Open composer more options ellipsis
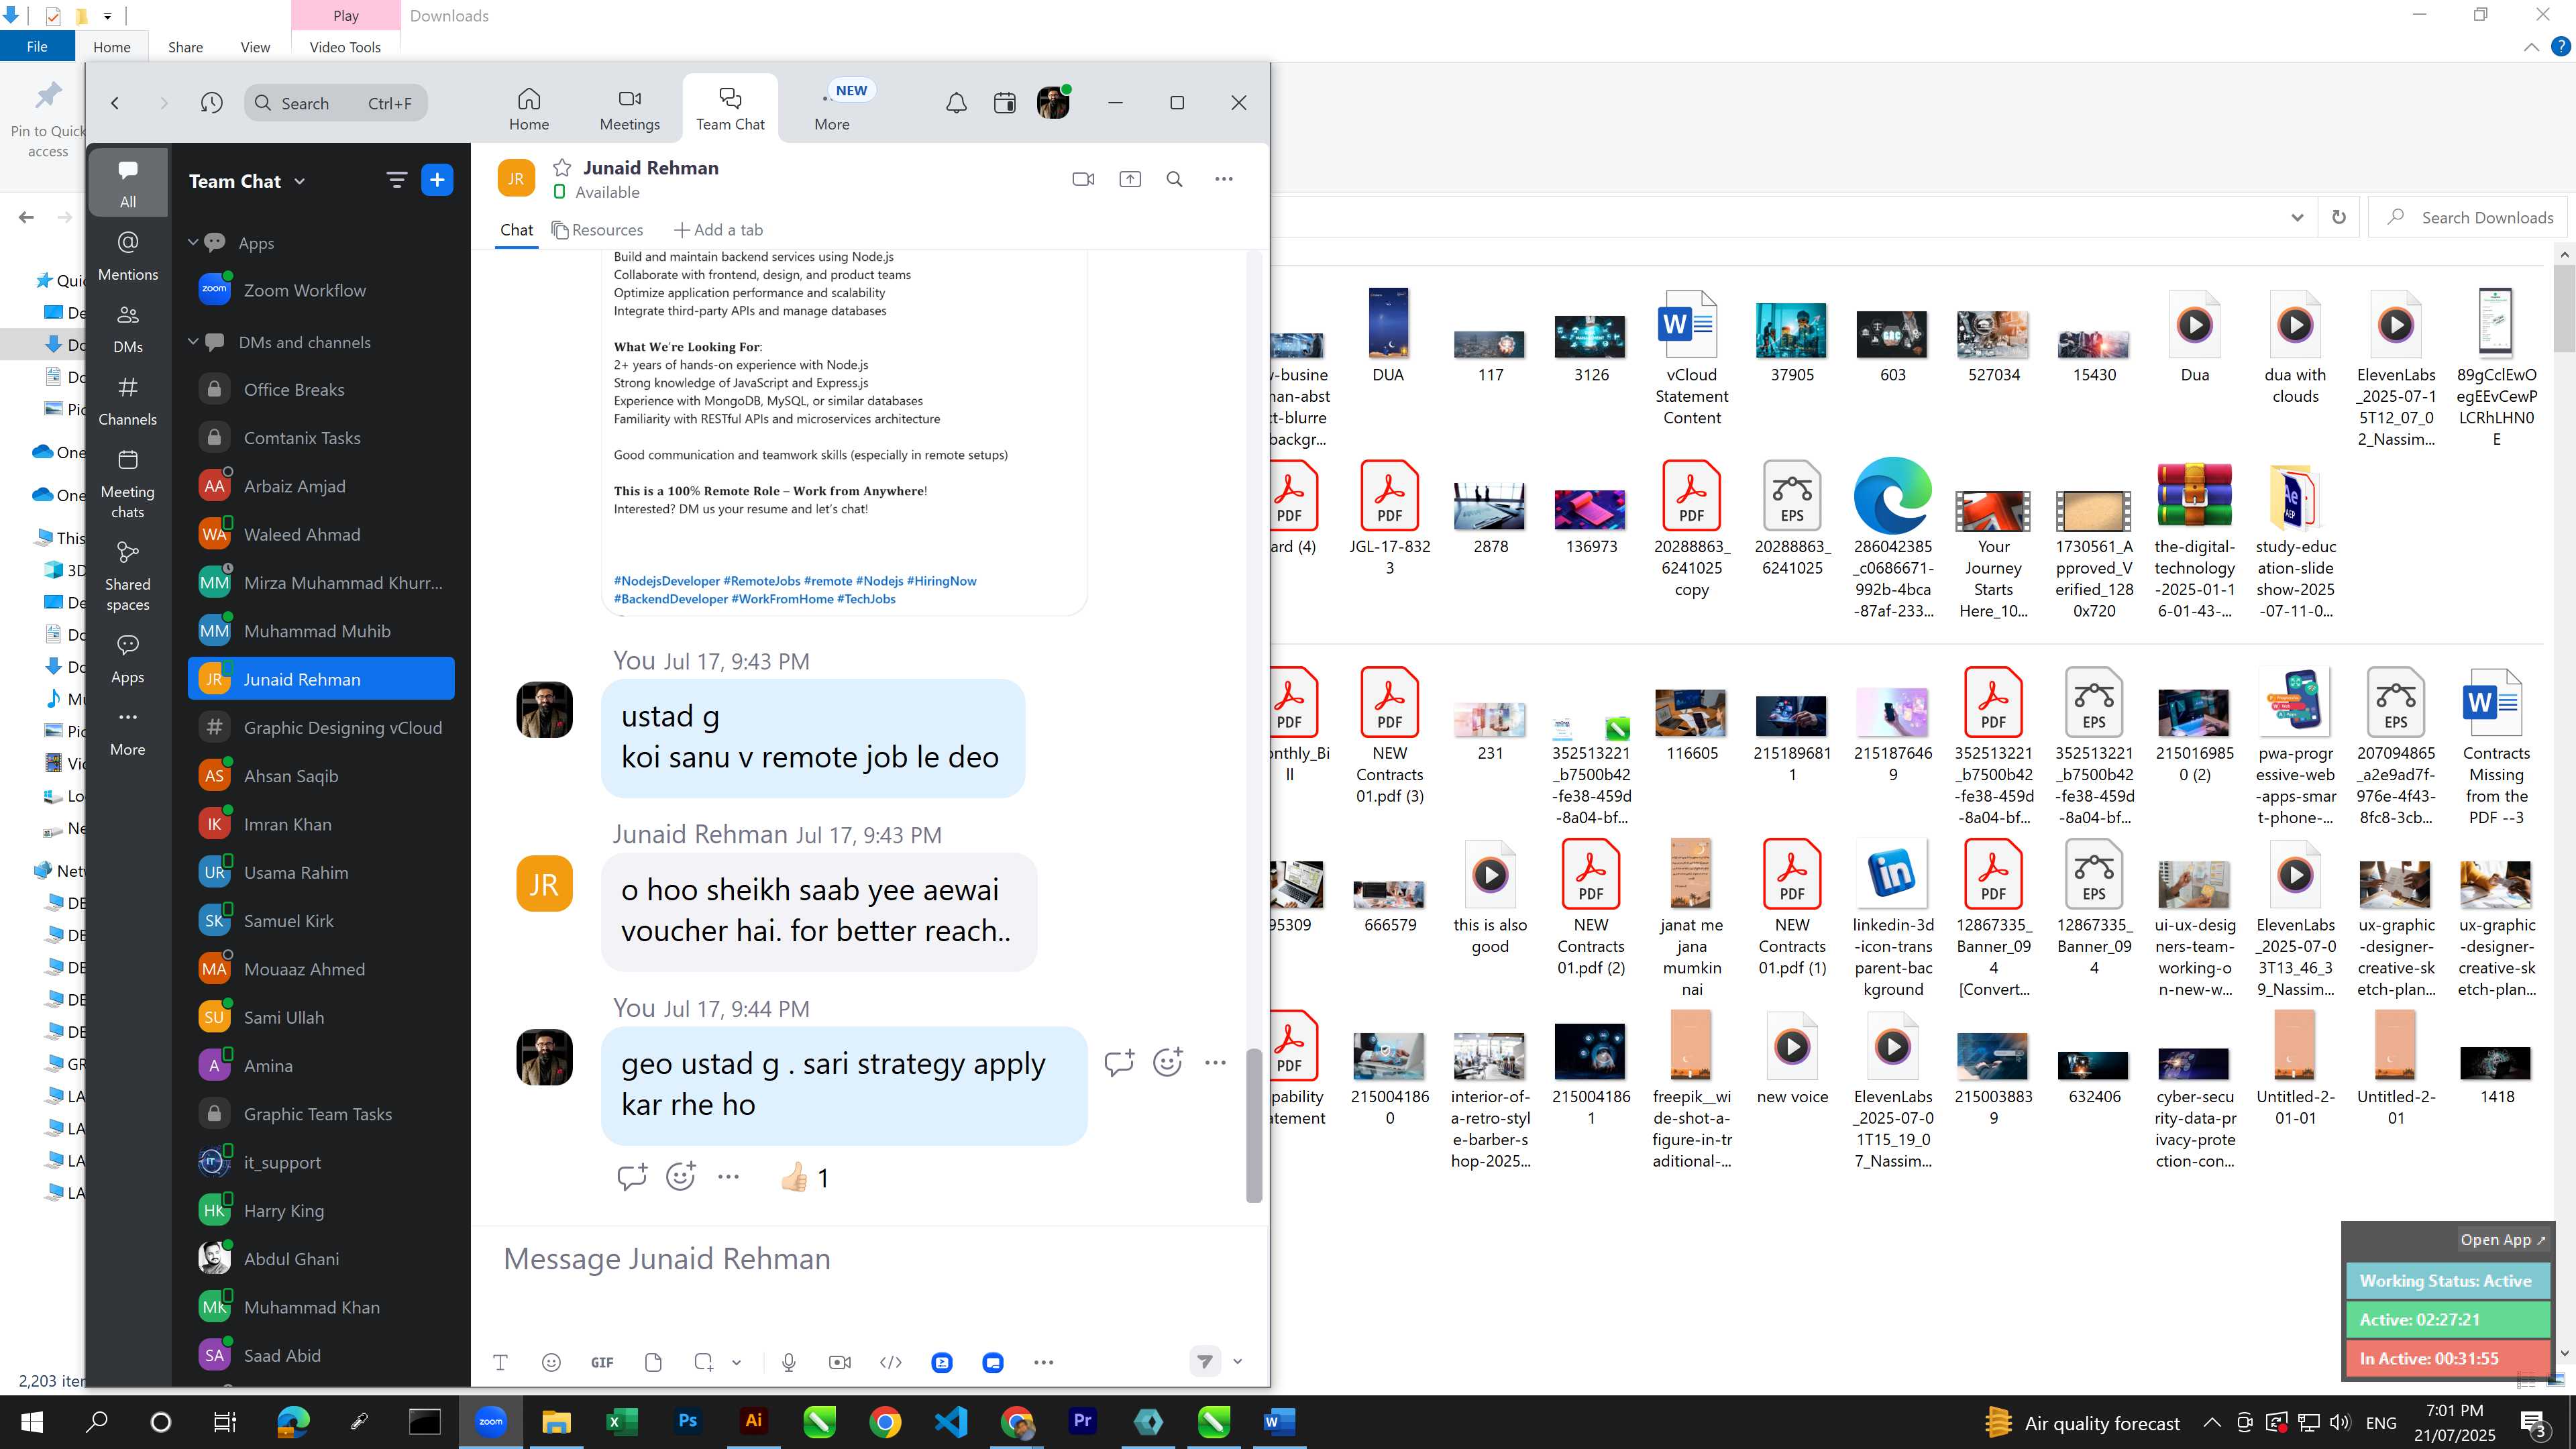2576x1449 pixels. click(x=1044, y=1362)
